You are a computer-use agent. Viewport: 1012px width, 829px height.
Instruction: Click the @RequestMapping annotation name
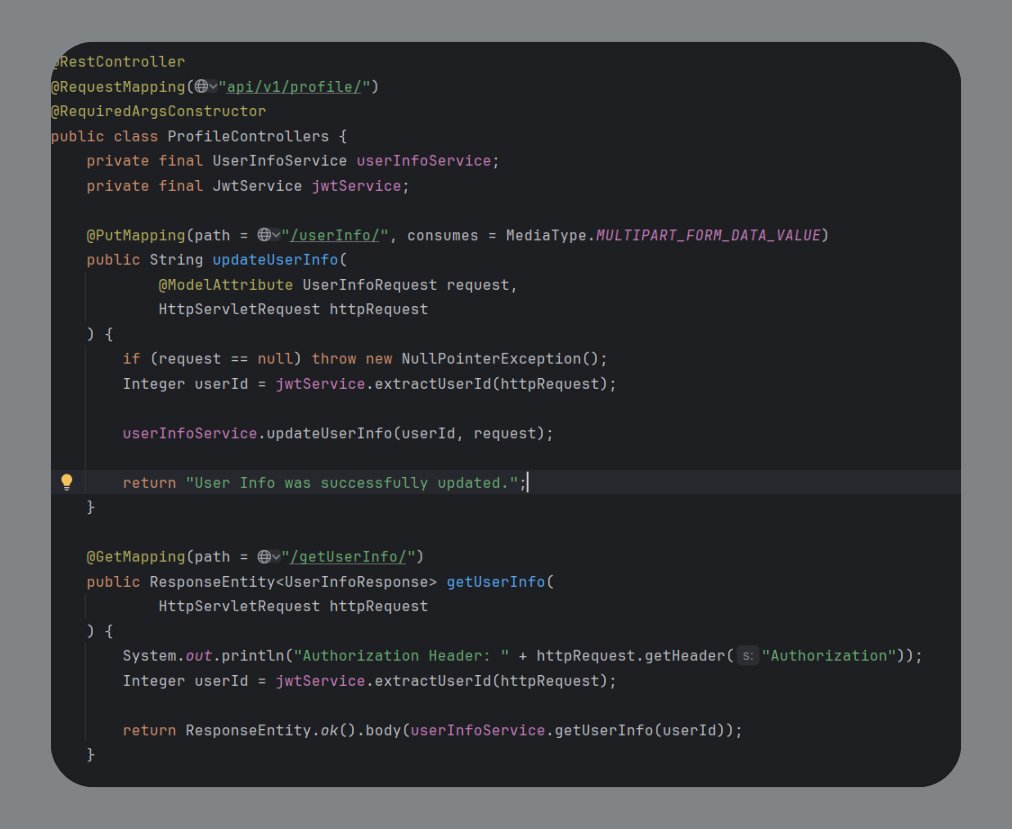tap(118, 87)
